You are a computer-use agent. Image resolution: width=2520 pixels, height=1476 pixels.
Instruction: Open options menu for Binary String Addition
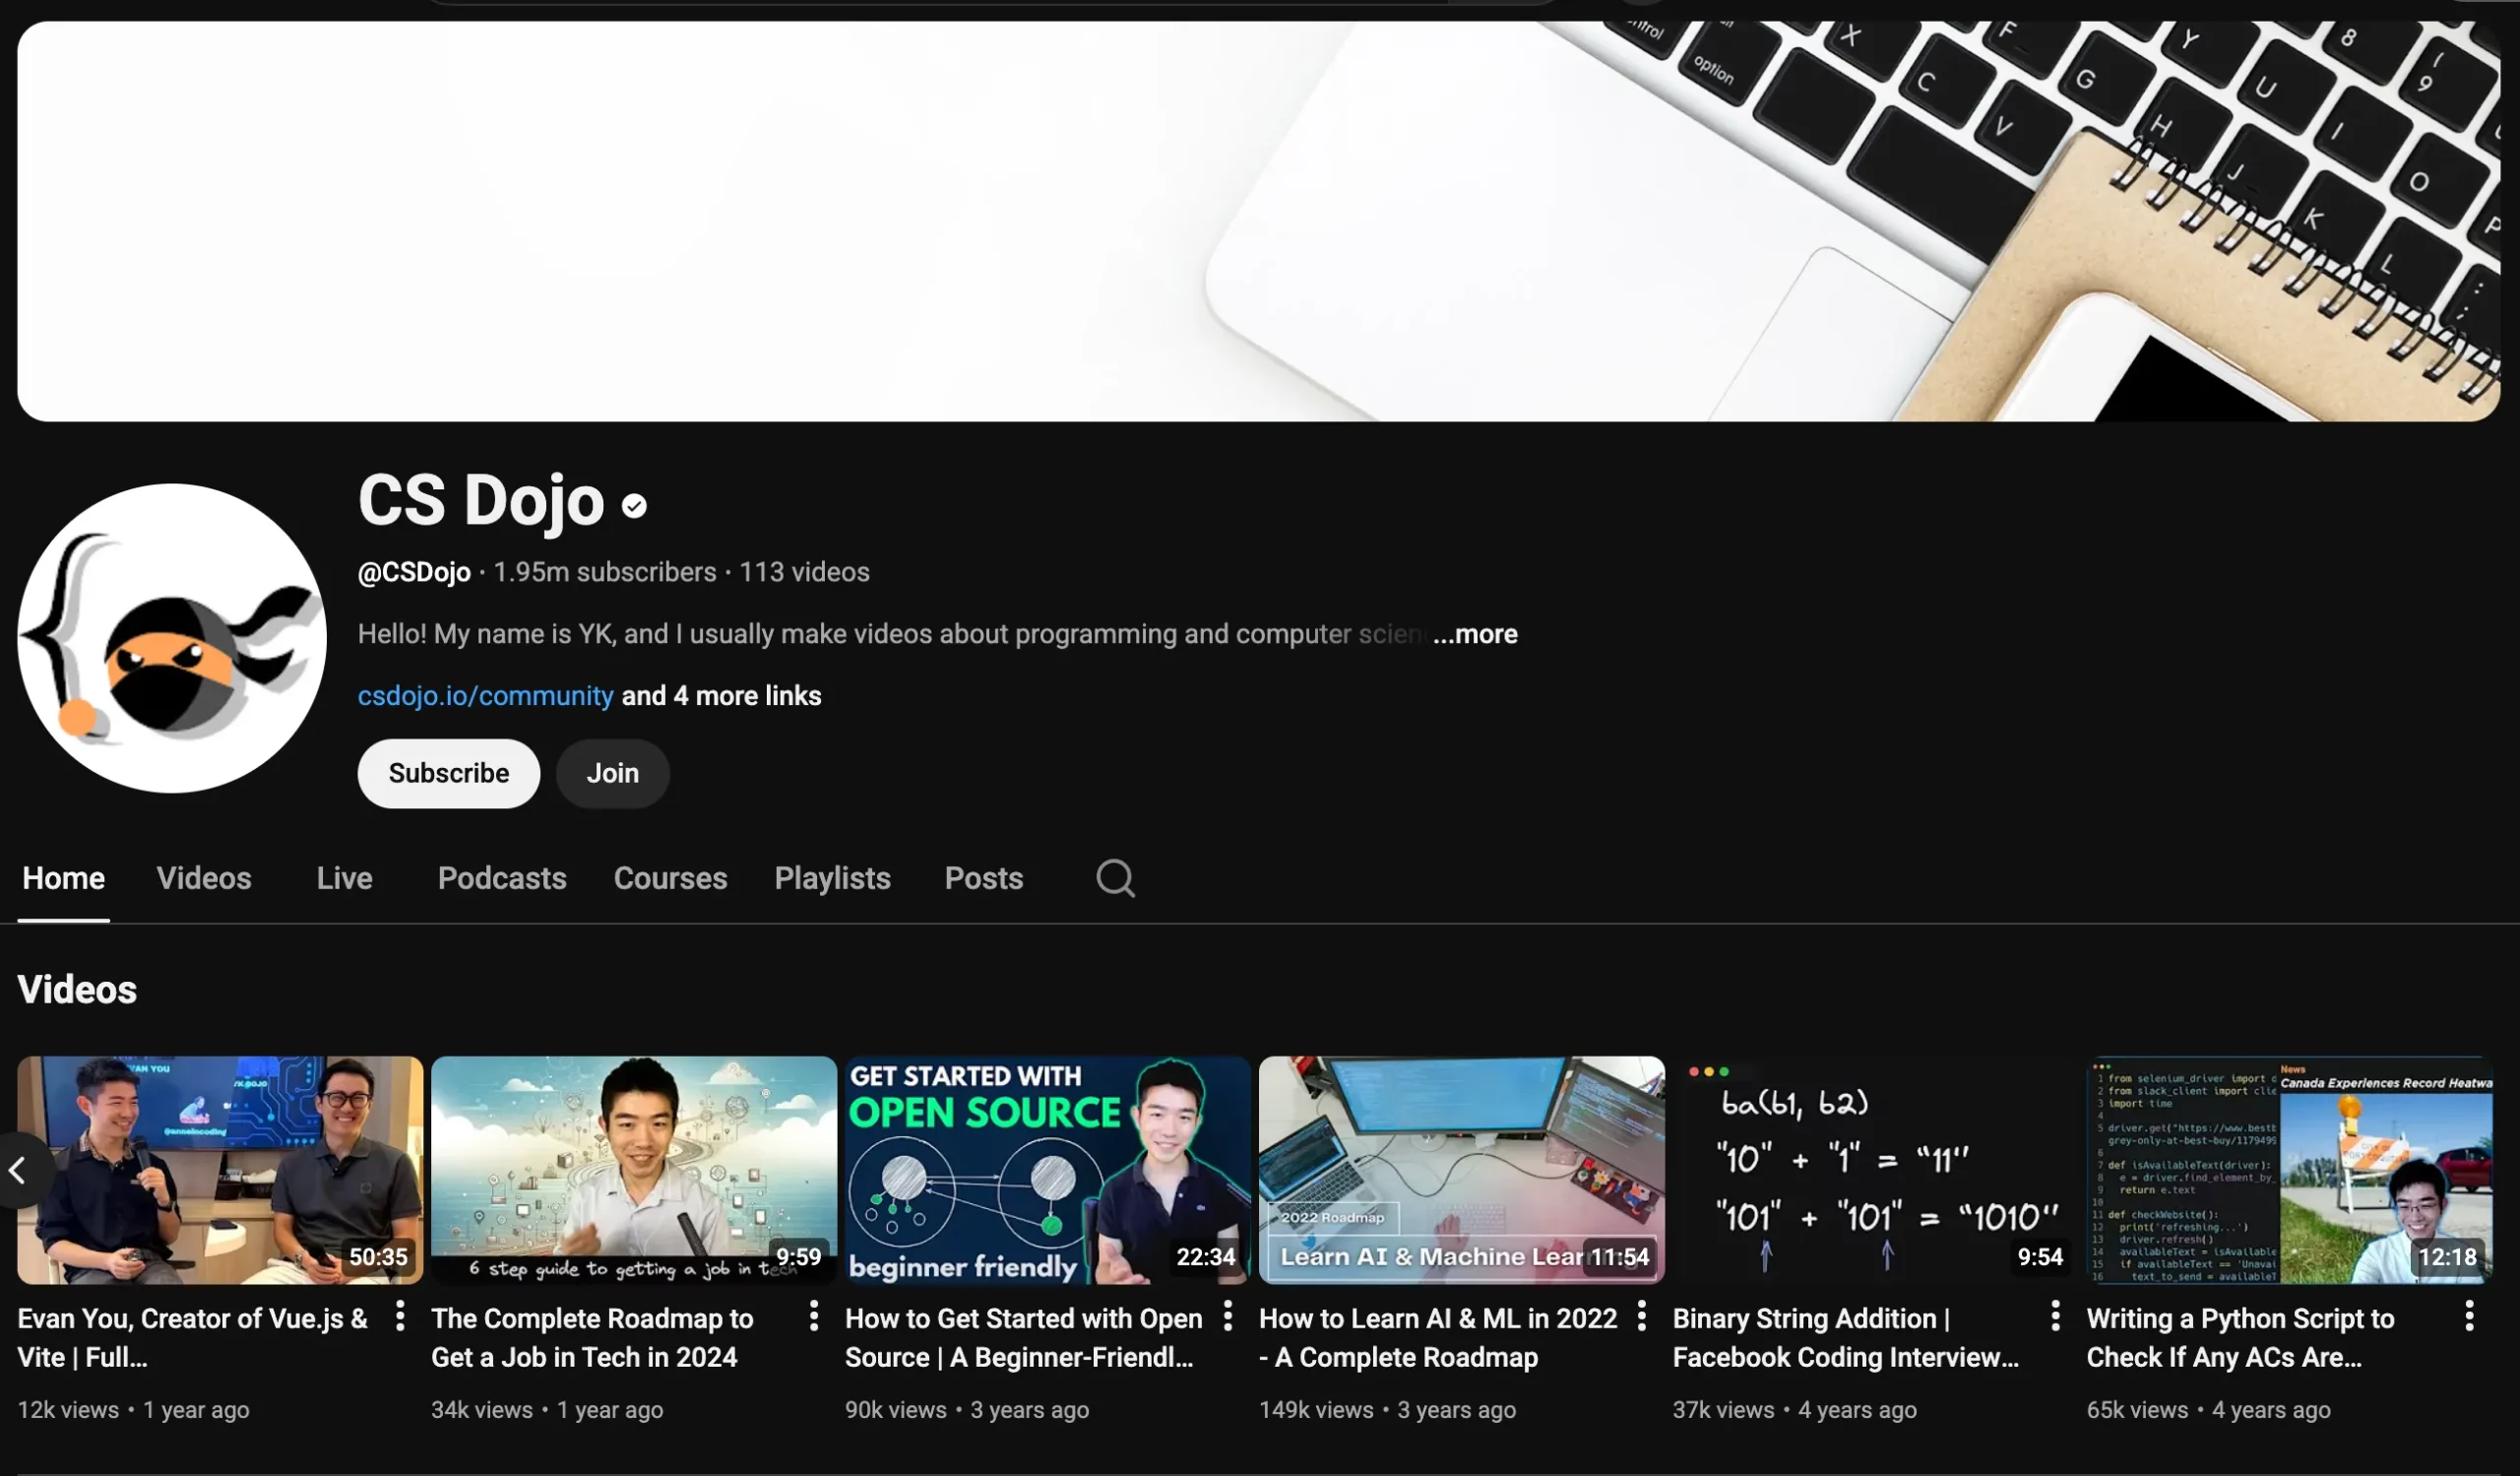pos(2055,1316)
